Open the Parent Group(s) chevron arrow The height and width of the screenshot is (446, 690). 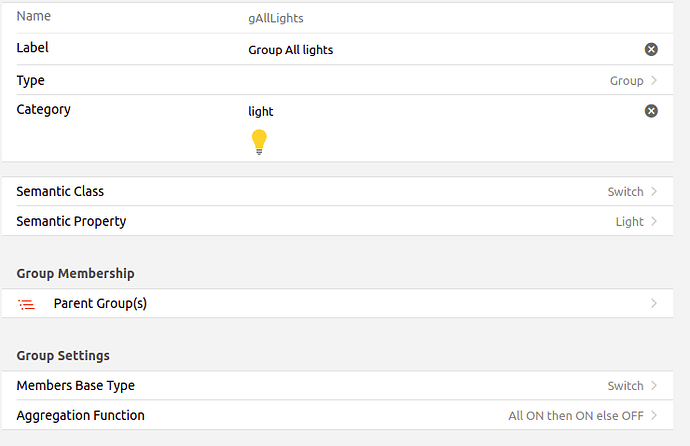(654, 303)
